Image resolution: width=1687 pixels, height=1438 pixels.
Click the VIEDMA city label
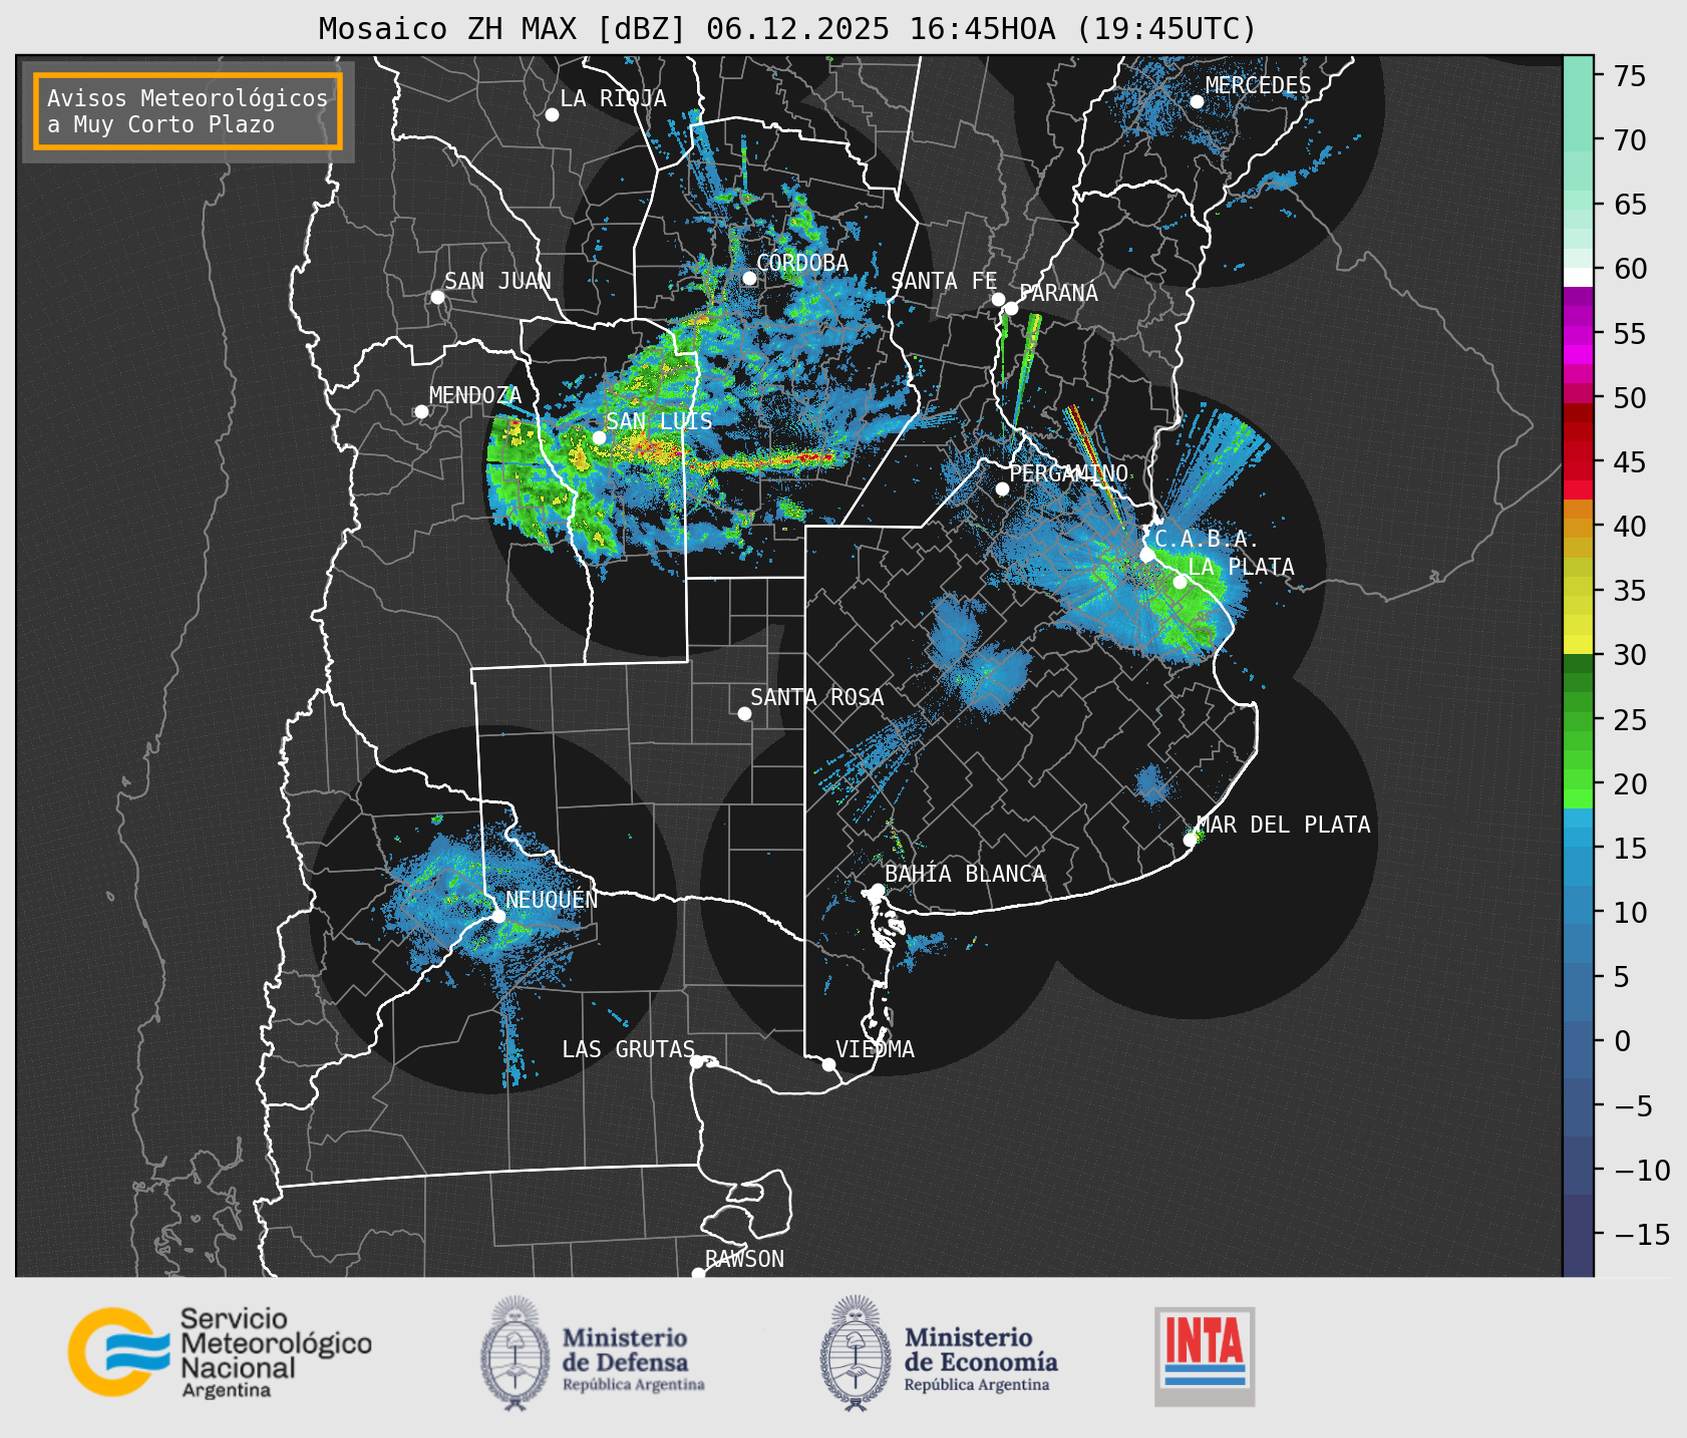coord(875,1049)
